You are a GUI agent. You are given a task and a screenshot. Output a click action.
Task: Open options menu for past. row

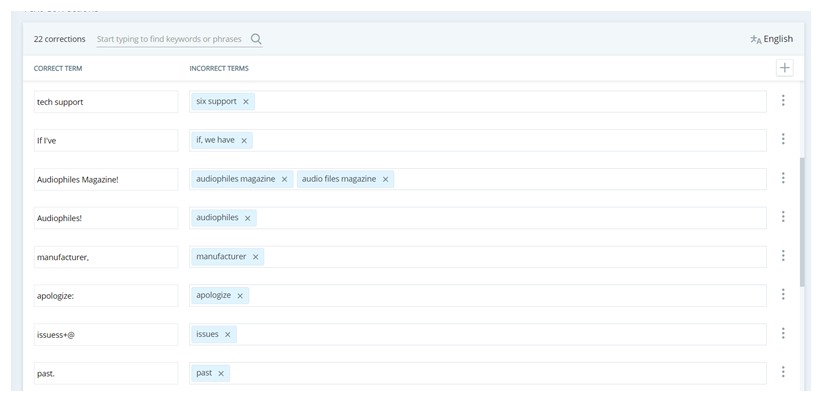783,372
